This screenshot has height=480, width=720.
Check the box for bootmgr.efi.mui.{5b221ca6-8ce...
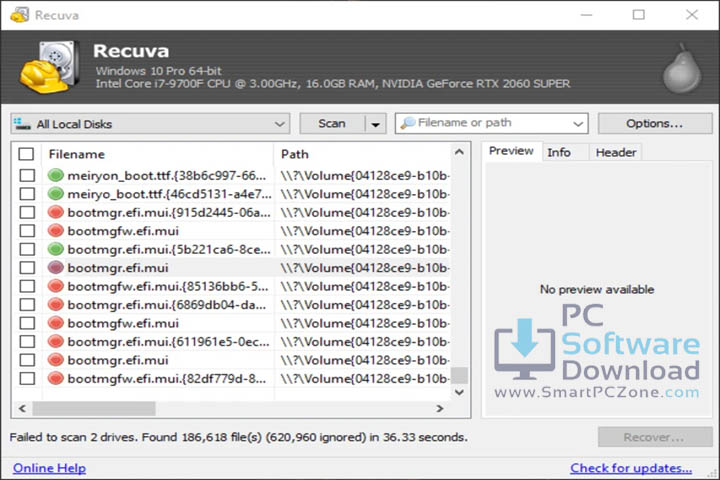click(27, 249)
